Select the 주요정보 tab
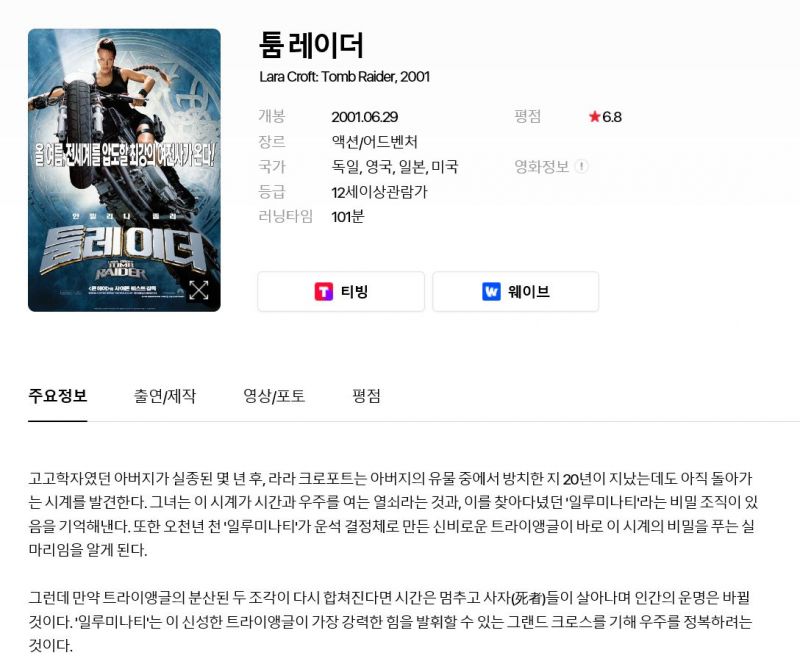800x661 pixels. click(58, 396)
